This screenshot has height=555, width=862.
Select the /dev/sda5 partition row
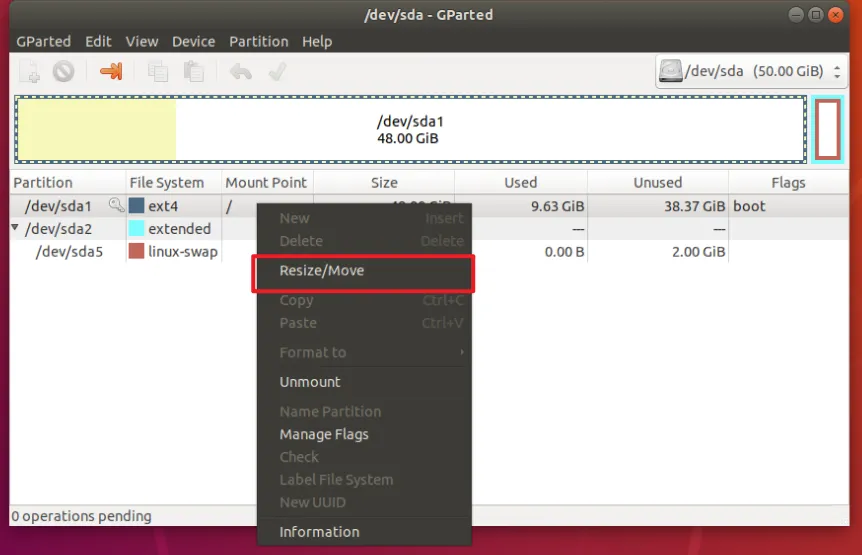(x=429, y=252)
